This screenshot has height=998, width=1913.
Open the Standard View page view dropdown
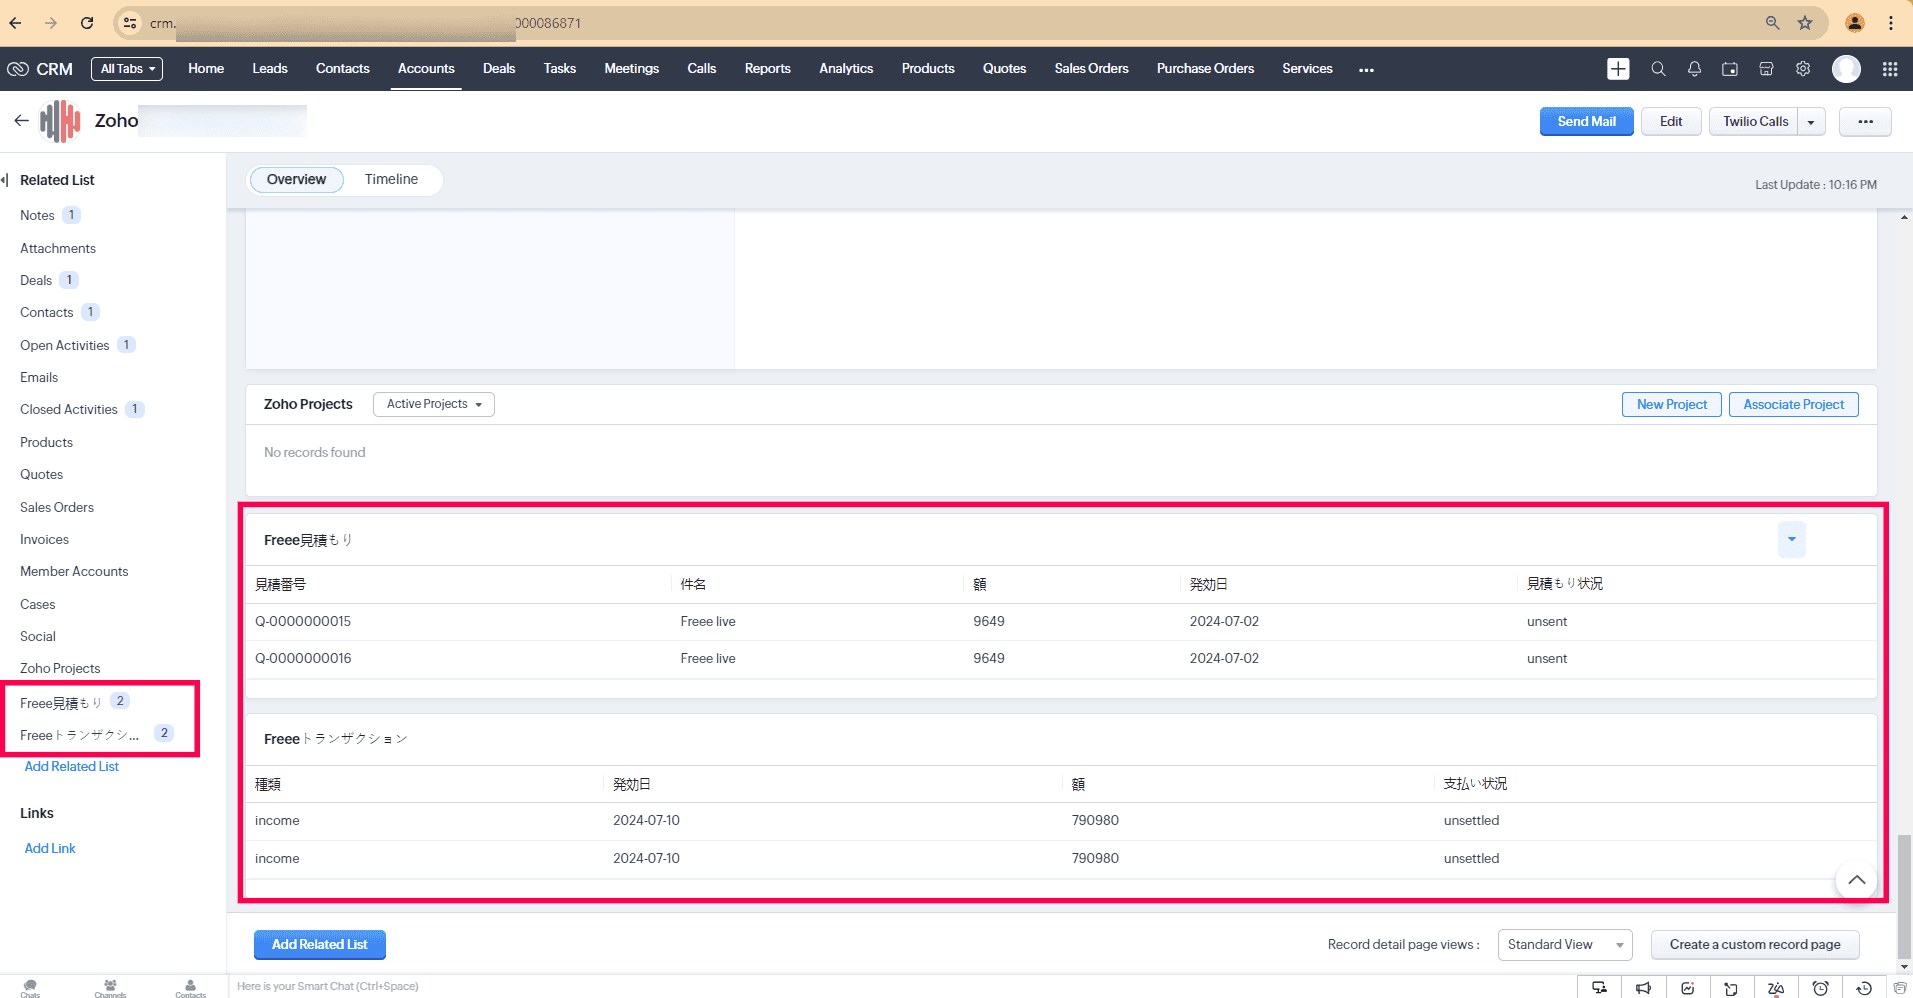tap(1565, 945)
